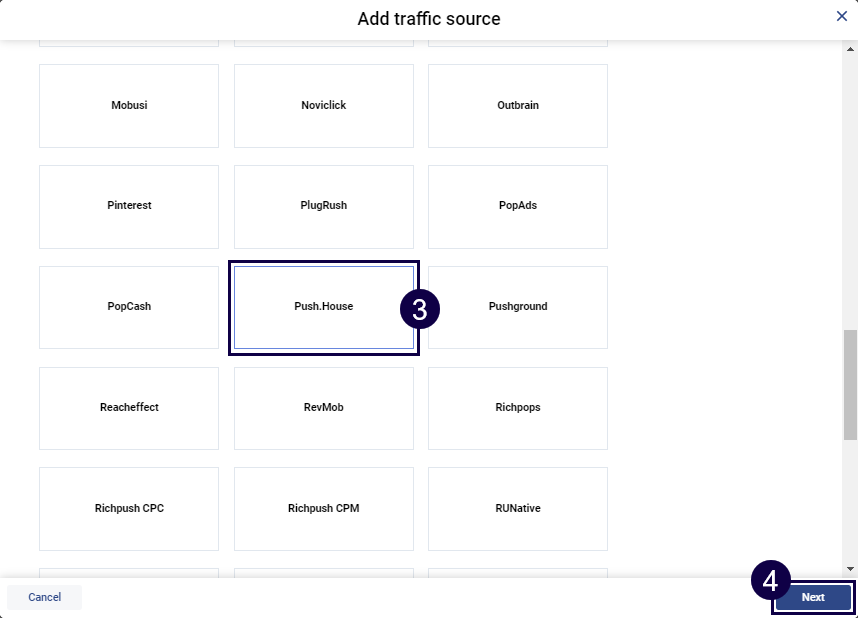Choose RUNative from the list
This screenshot has height=618, width=858.
click(x=517, y=509)
